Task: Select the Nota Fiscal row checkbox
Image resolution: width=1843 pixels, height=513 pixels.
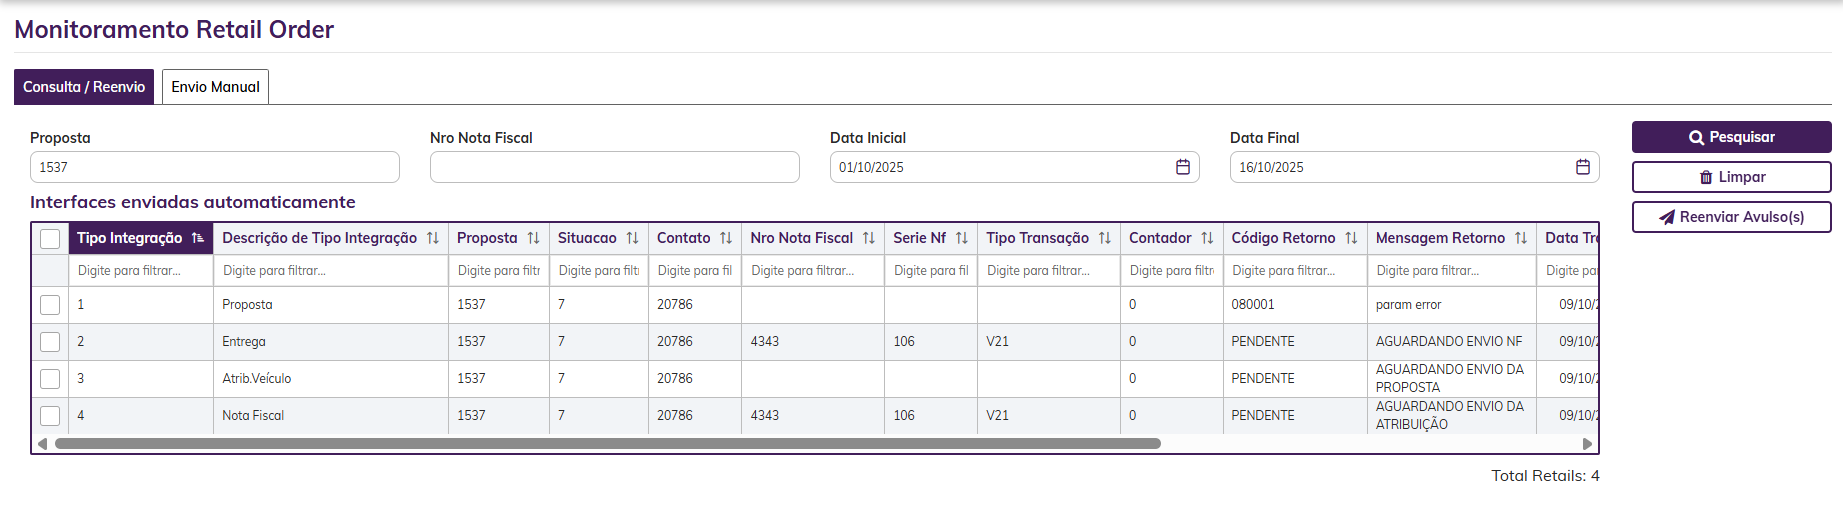Action: coord(50,416)
